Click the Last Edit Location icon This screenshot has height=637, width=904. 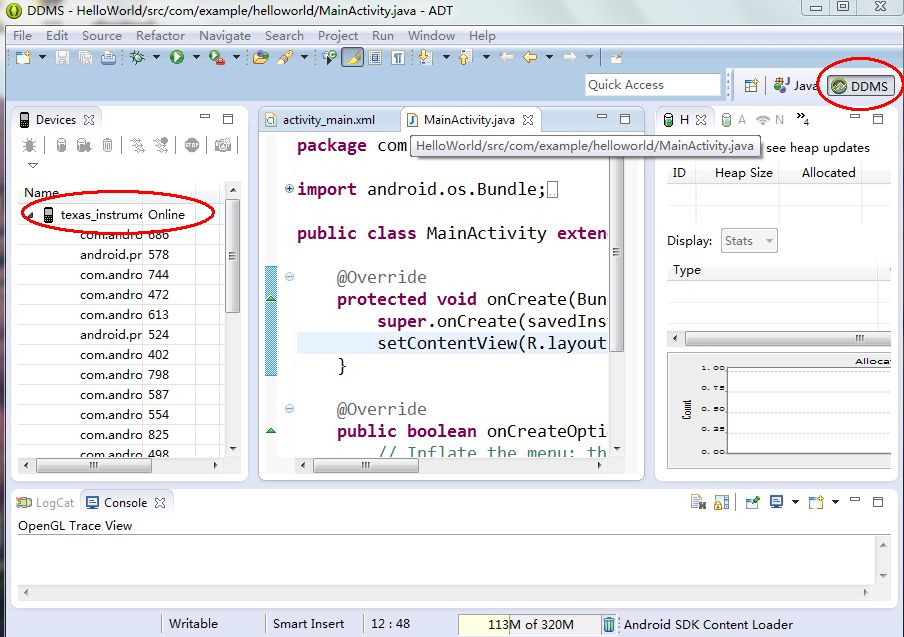[x=506, y=57]
